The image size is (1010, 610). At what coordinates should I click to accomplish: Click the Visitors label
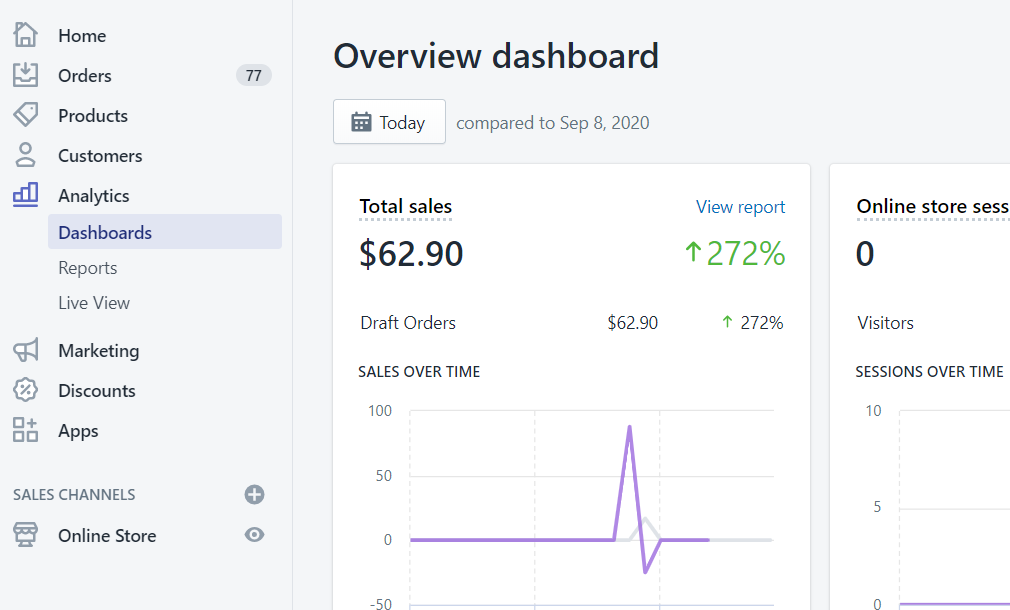(885, 323)
